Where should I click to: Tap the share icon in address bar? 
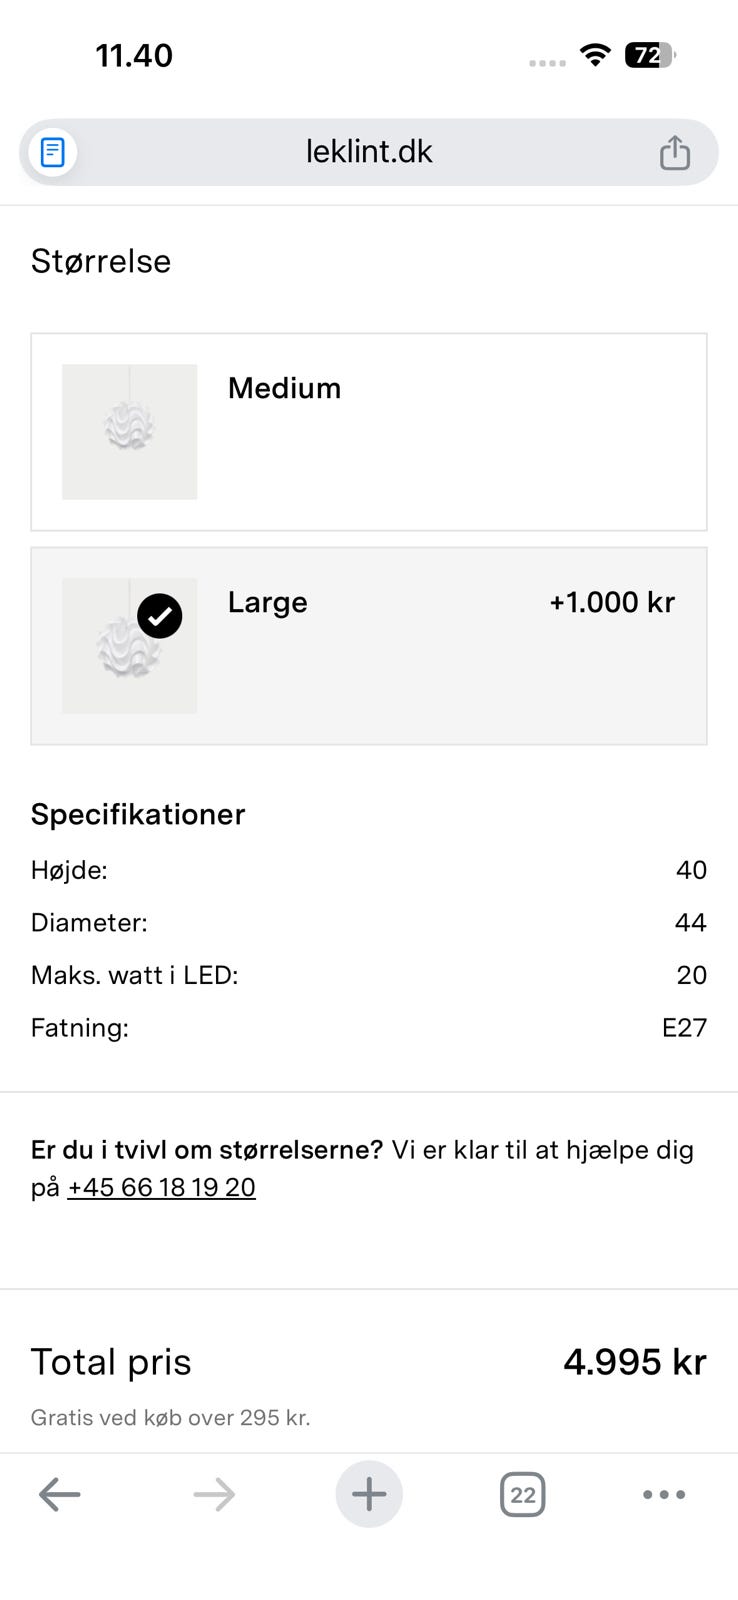[675, 152]
